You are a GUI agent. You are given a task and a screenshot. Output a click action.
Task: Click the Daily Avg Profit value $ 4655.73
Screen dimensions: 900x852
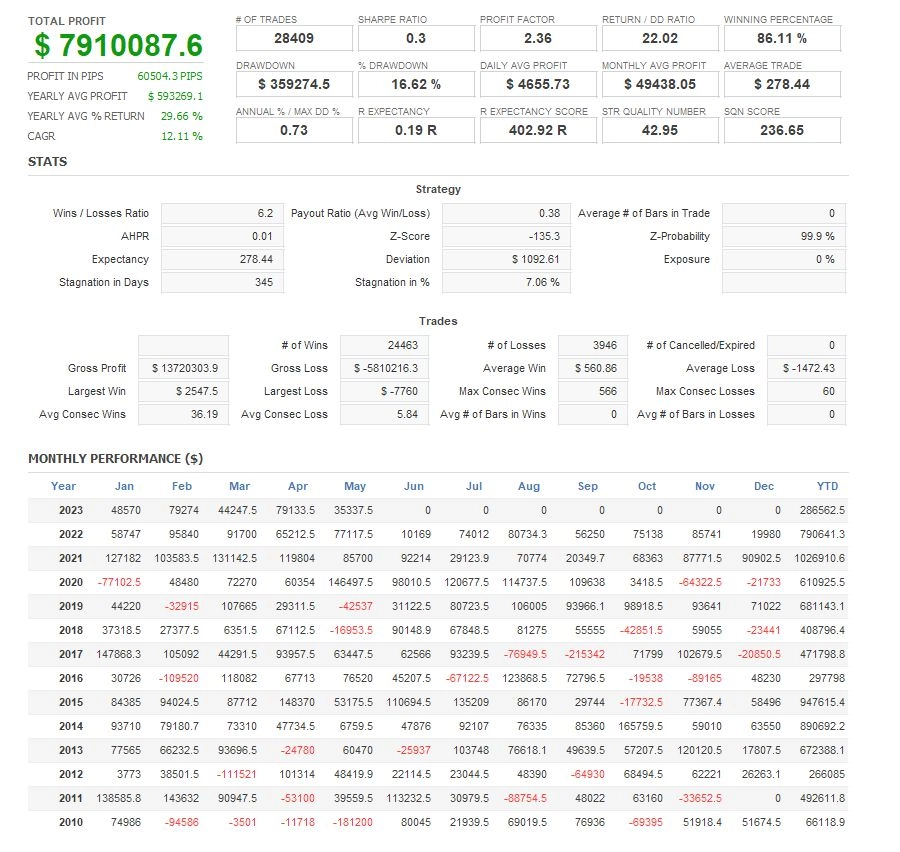point(538,84)
